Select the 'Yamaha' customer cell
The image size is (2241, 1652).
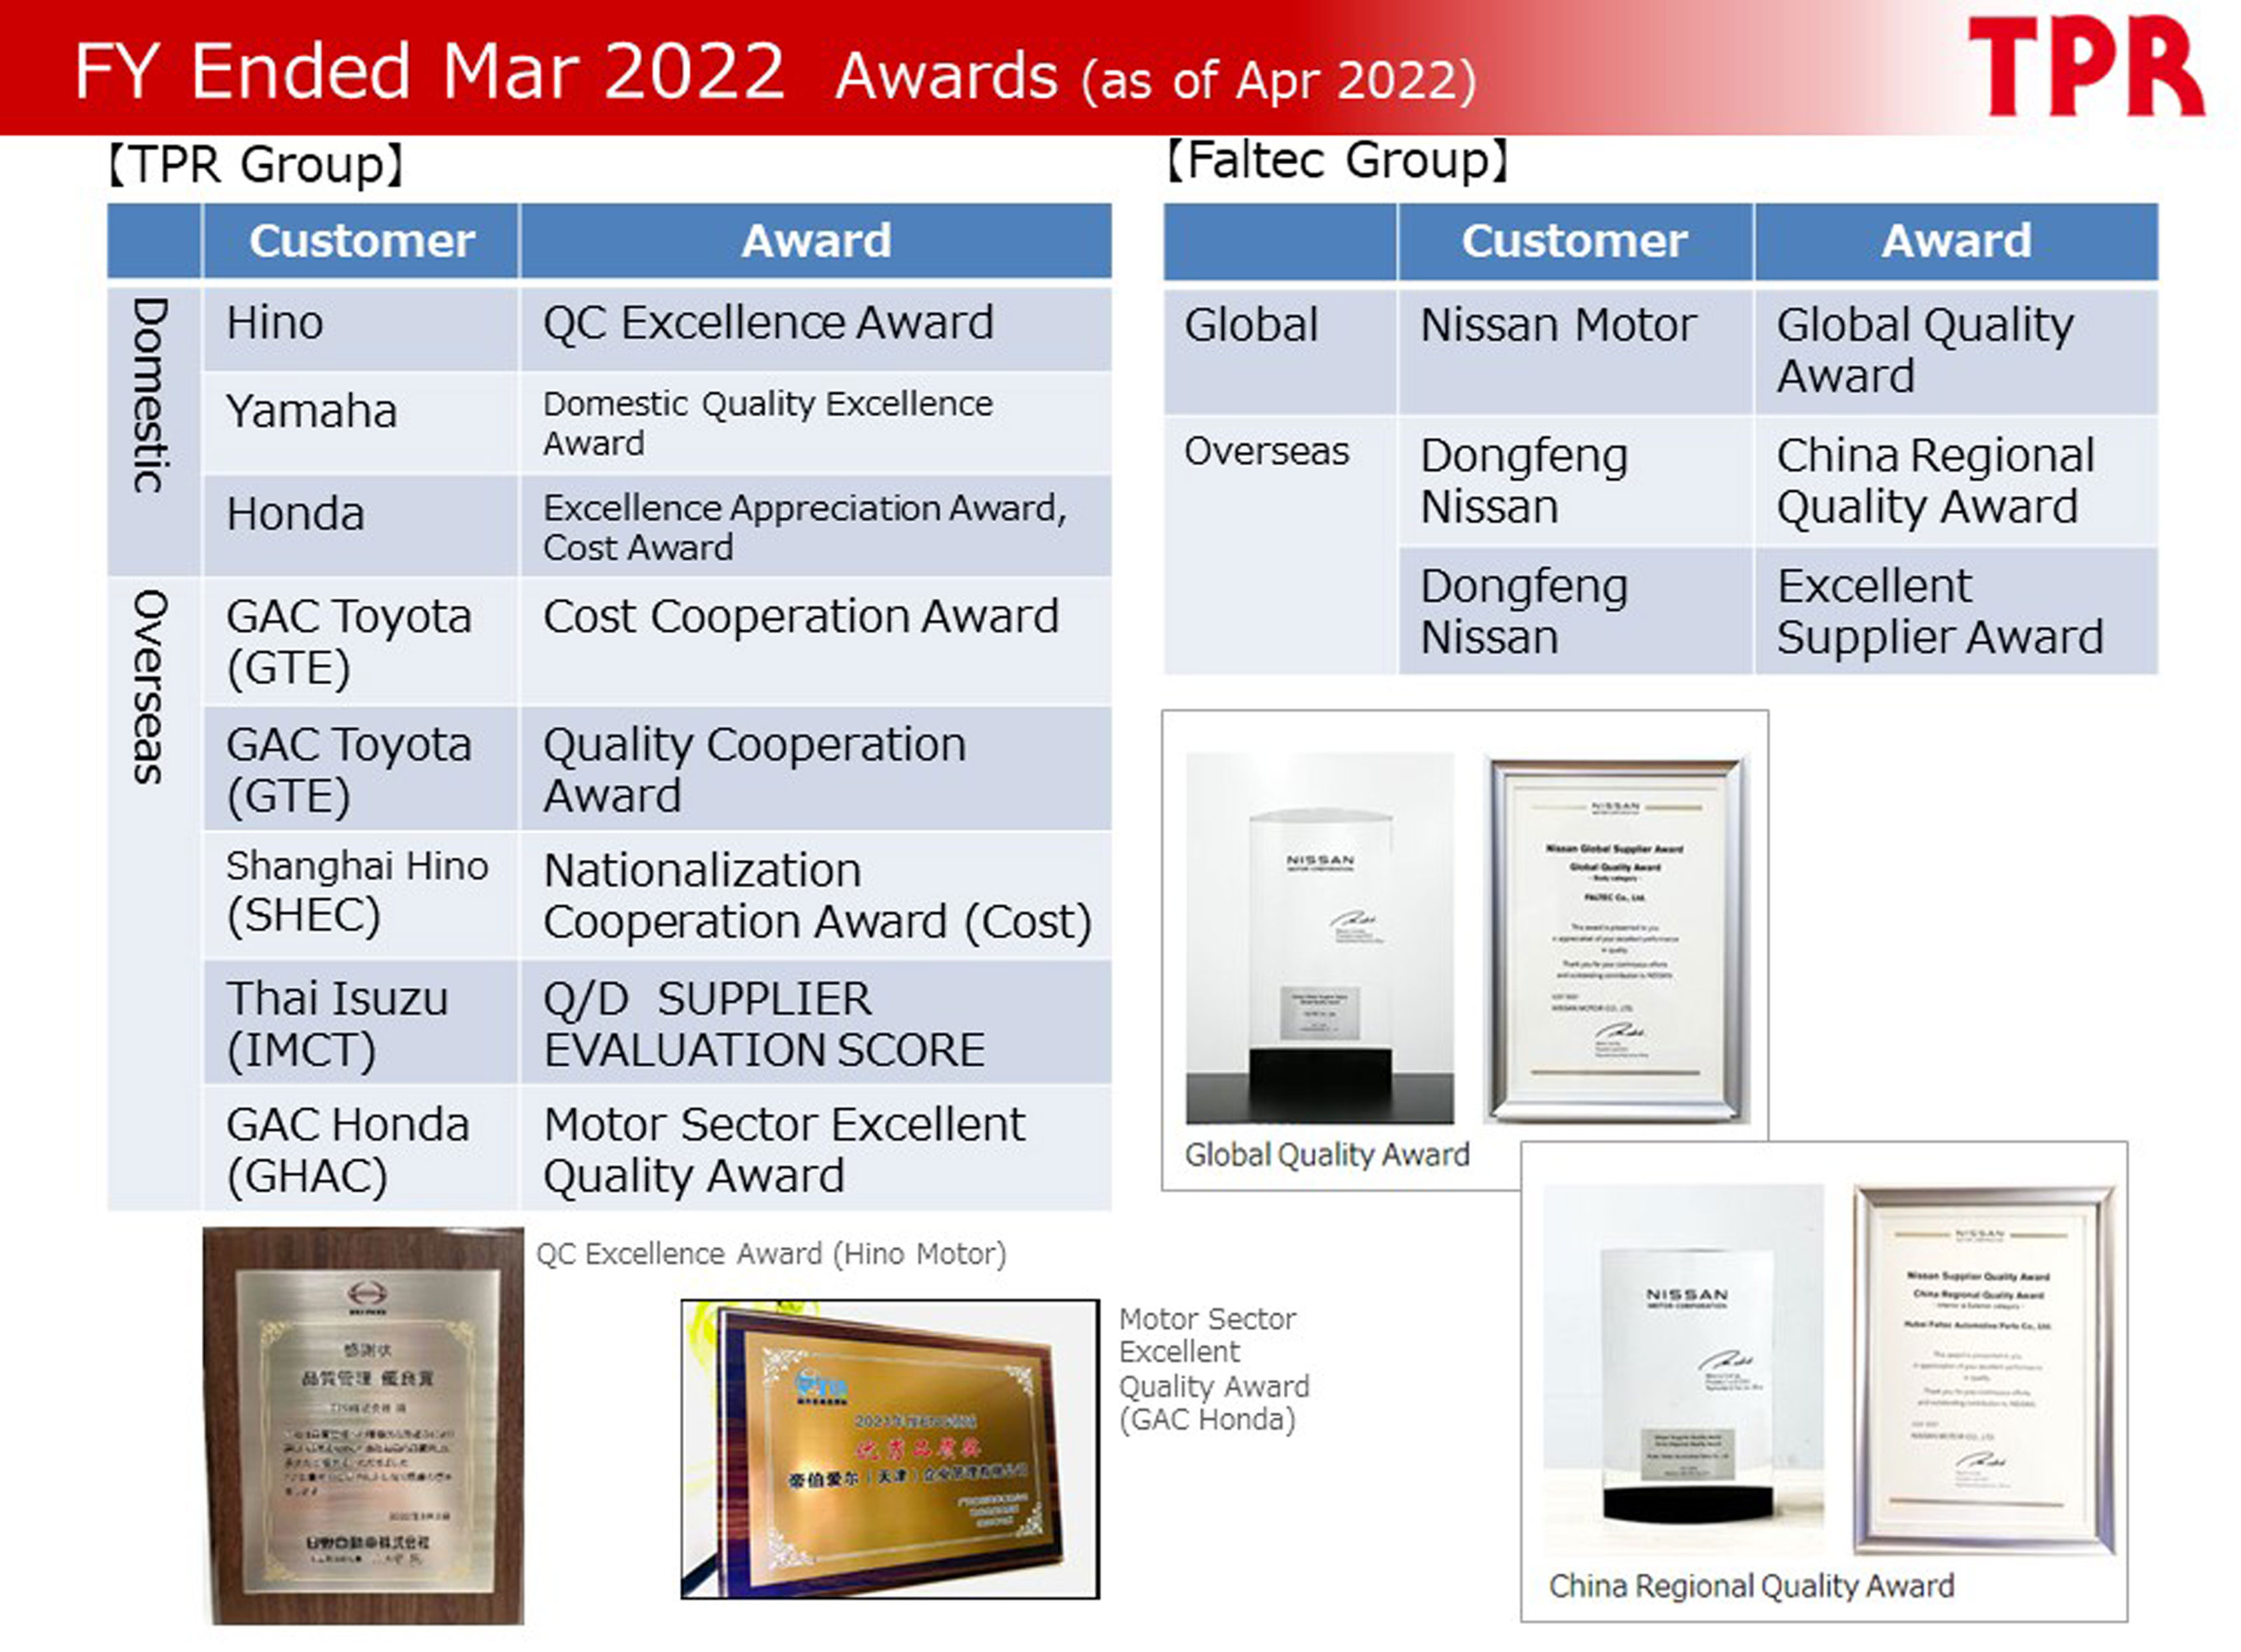361,423
